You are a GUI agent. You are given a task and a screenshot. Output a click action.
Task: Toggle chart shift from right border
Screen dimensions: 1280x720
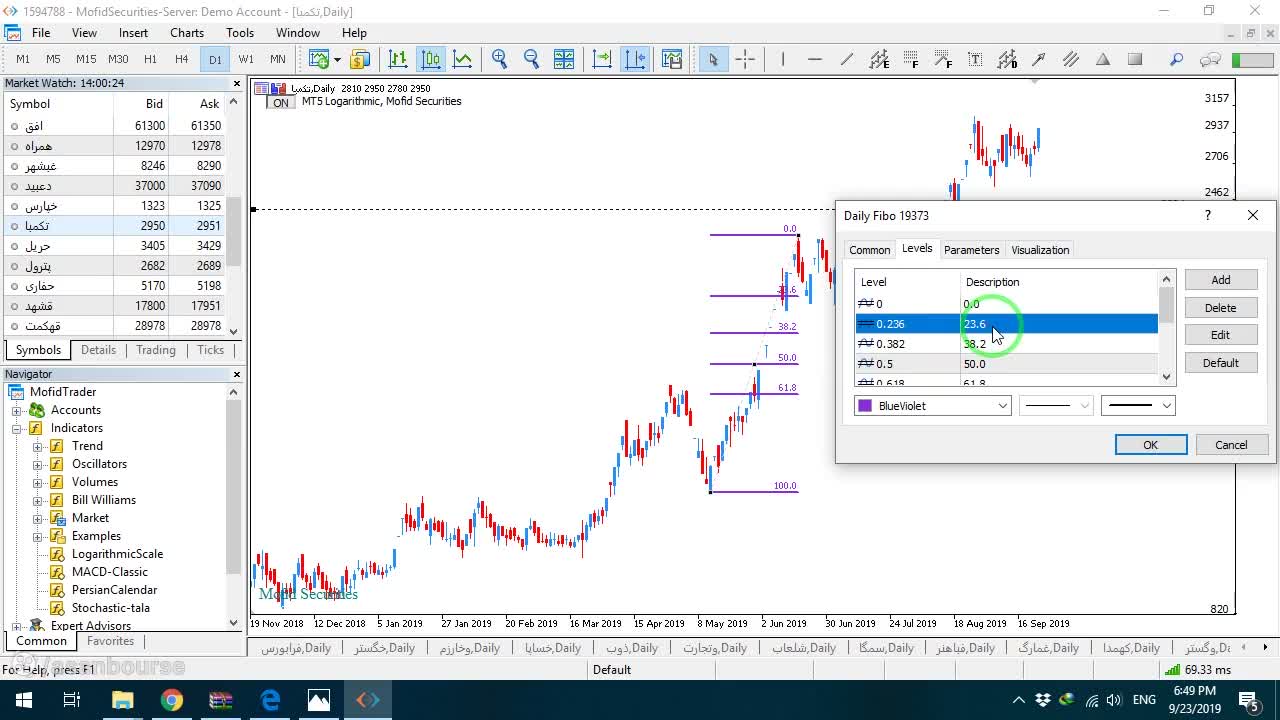coord(636,59)
